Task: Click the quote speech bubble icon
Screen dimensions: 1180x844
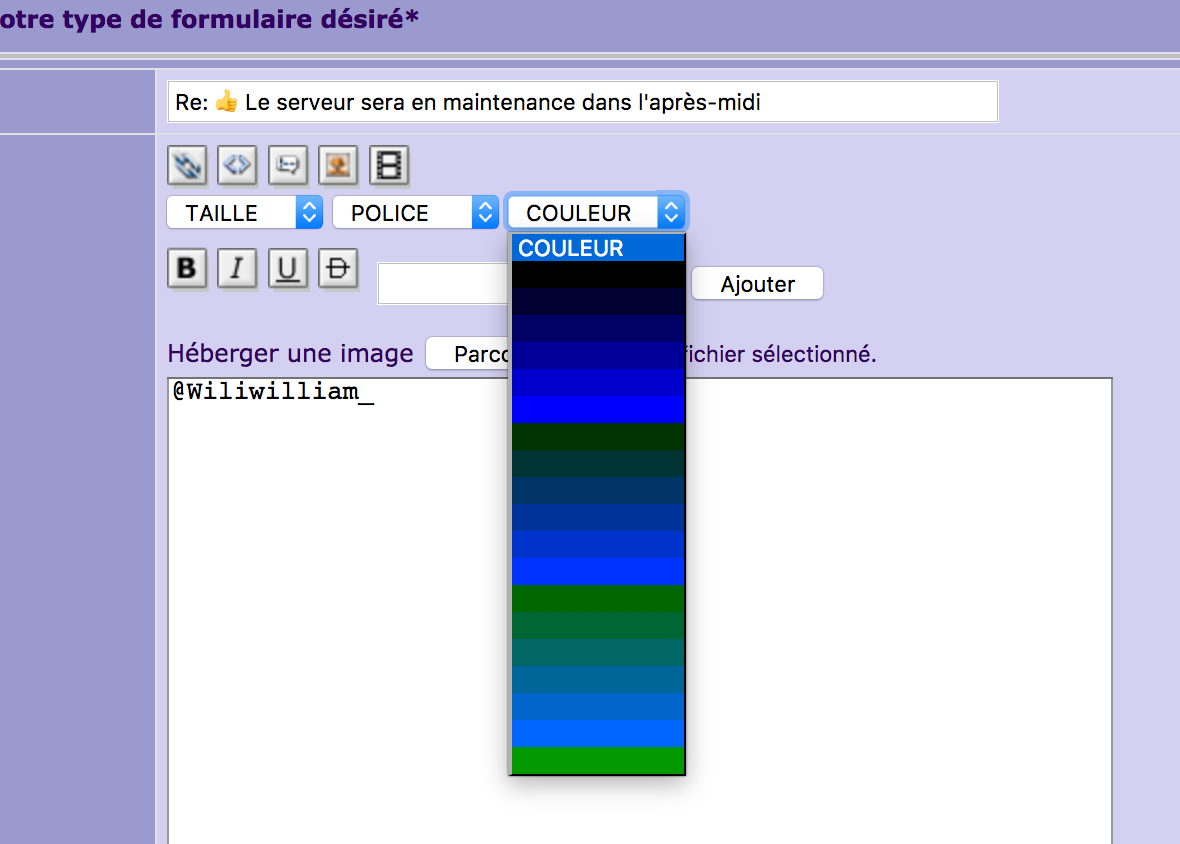Action: click(288, 165)
